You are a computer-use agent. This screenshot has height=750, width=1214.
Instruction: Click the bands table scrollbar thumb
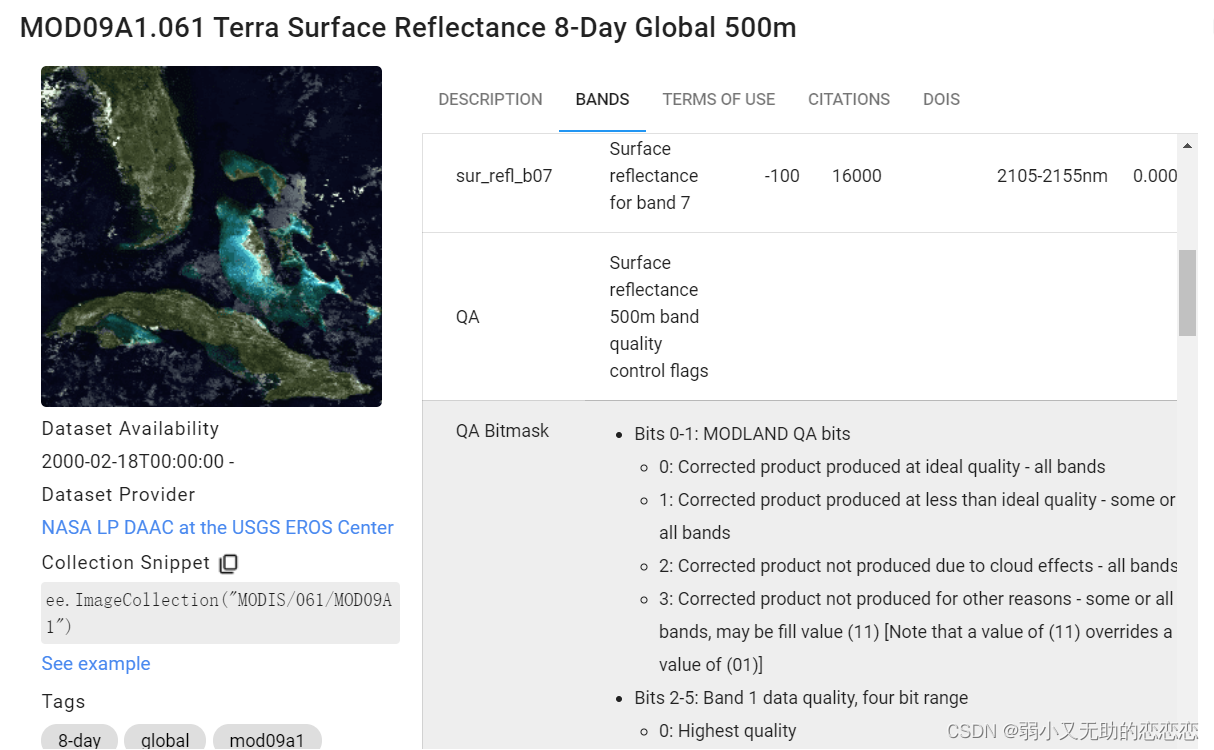pyautogui.click(x=1187, y=292)
